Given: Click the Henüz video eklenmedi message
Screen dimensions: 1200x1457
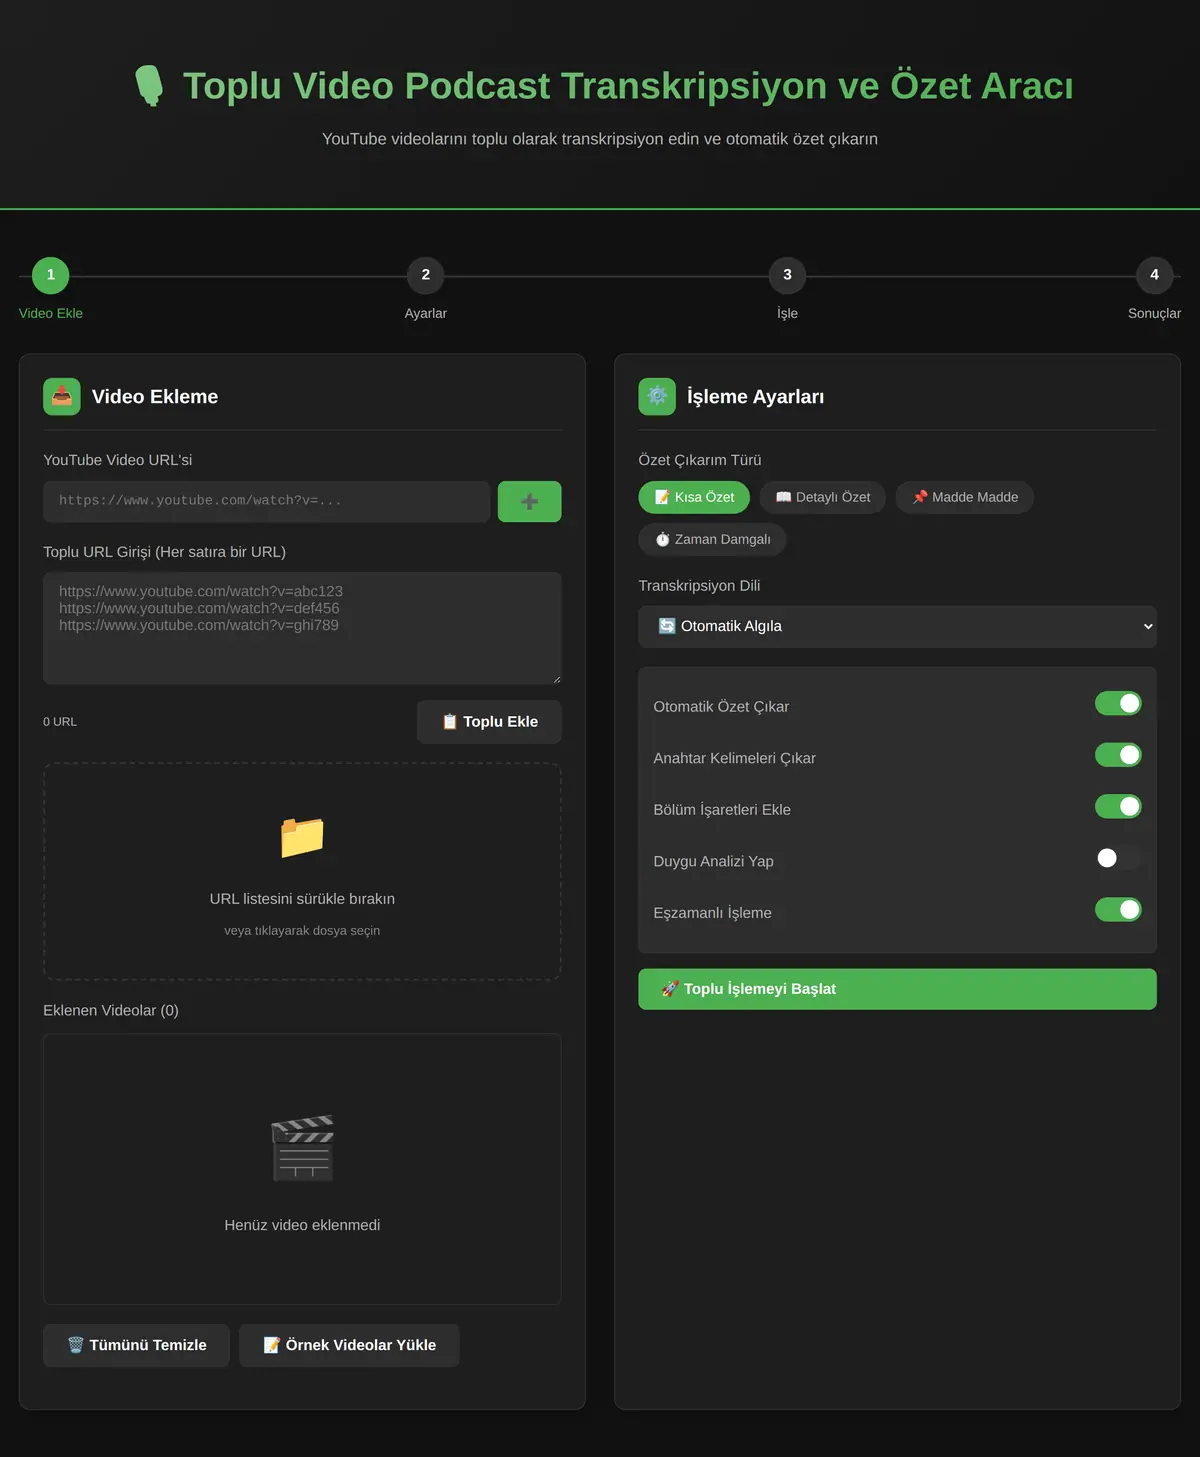Looking at the screenshot, I should 302,1225.
